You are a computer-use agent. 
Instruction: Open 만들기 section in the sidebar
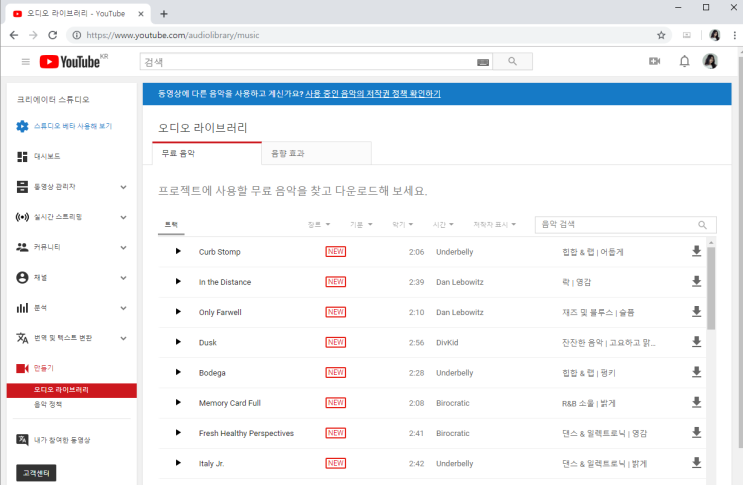click(x=44, y=368)
